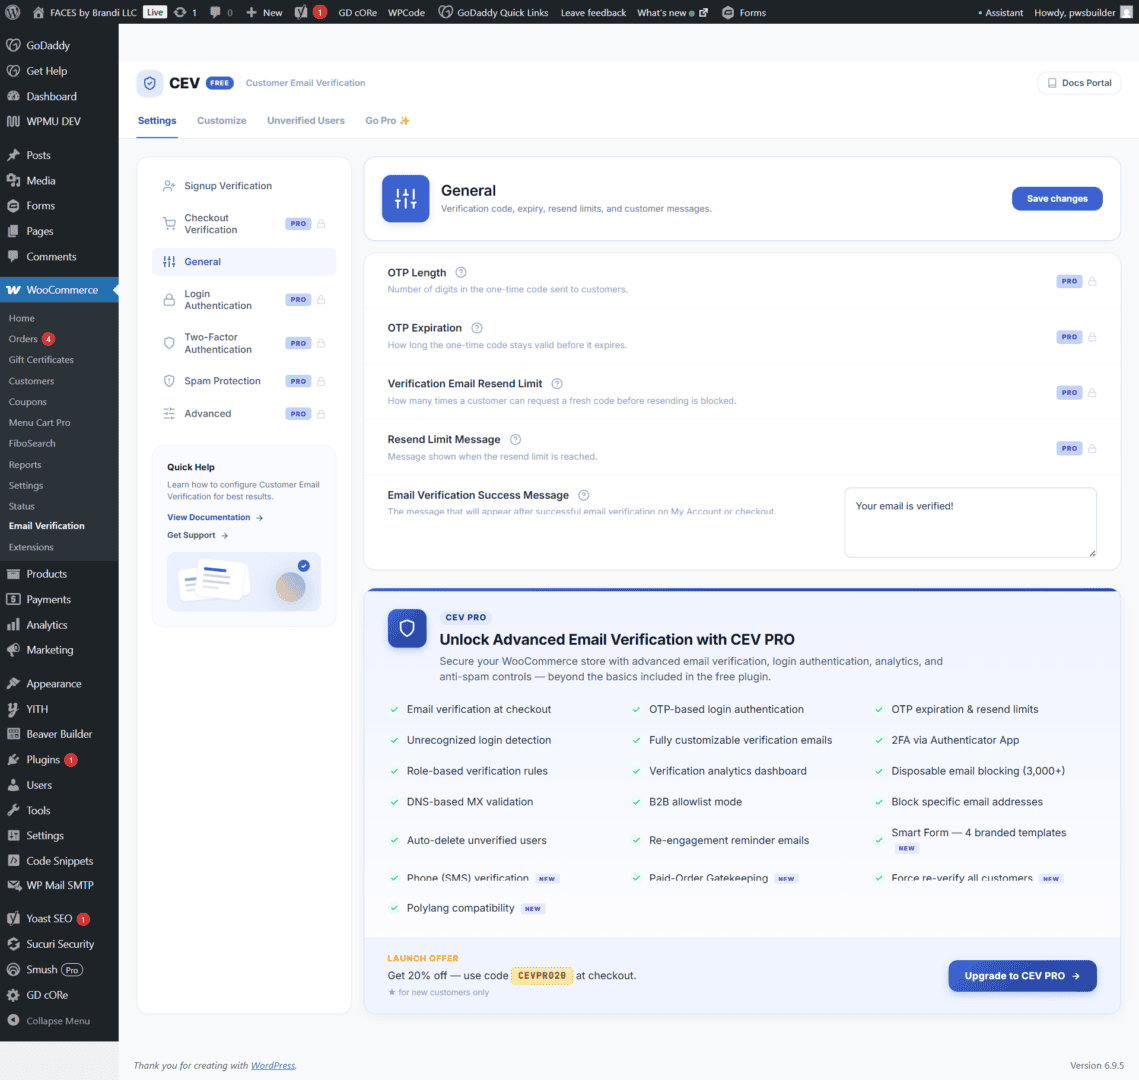
Task: Open Forms in admin bar
Action: pyautogui.click(x=745, y=12)
